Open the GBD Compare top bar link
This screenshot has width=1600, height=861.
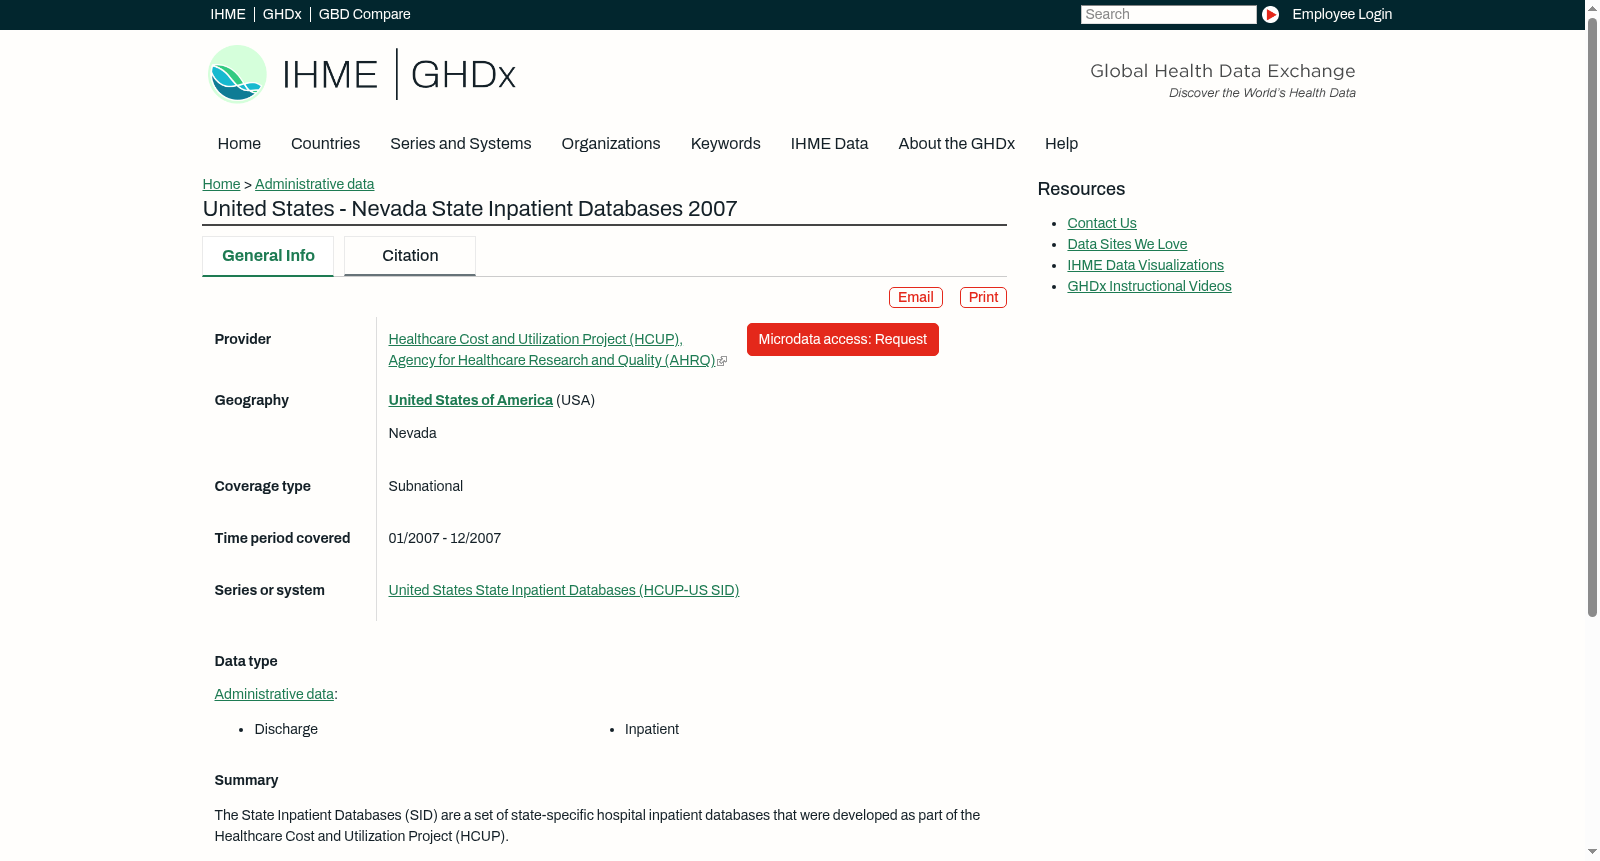coord(365,14)
